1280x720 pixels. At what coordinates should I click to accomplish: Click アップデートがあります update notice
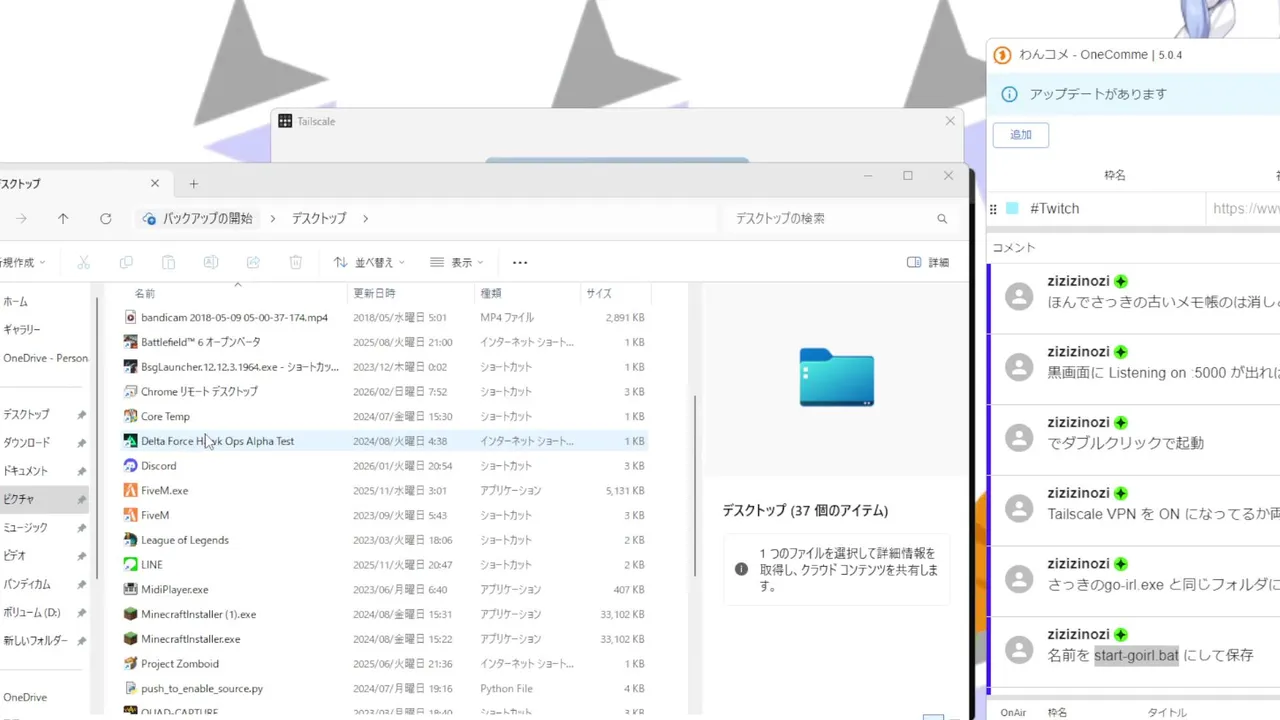(1098, 94)
